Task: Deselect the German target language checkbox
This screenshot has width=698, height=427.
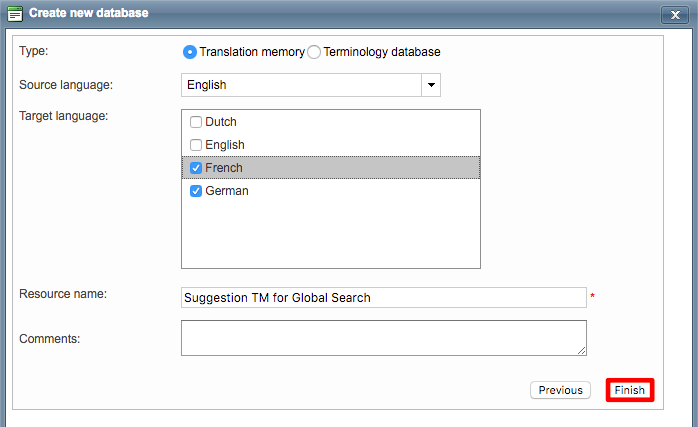Action: (196, 191)
